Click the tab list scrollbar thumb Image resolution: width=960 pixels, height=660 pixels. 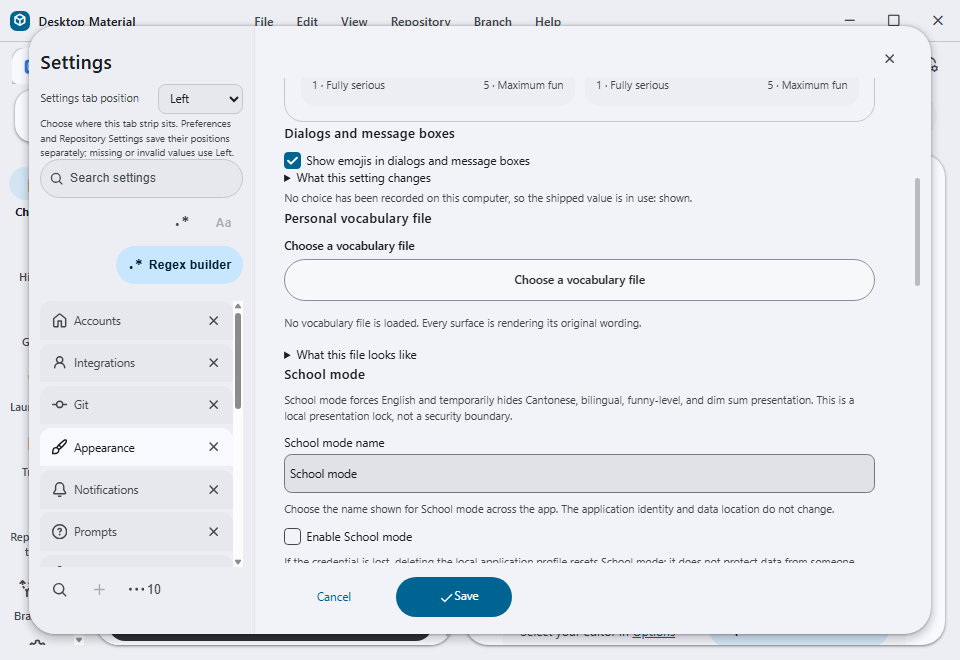point(238,361)
